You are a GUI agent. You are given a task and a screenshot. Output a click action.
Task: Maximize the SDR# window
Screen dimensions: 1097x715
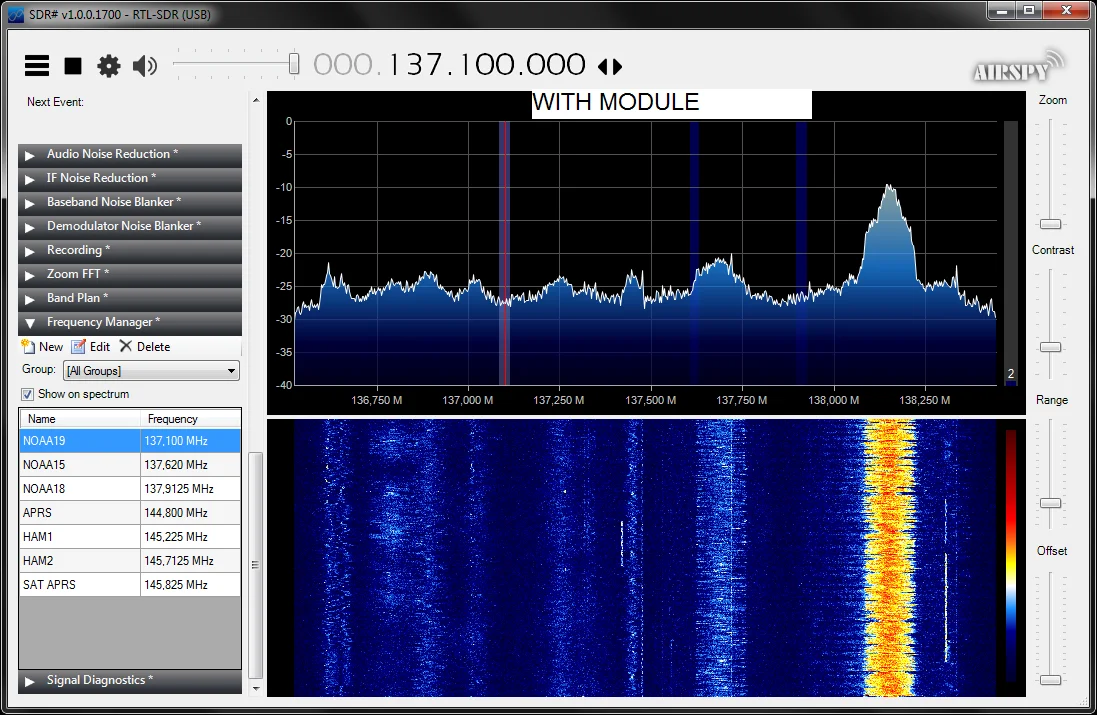(1029, 10)
